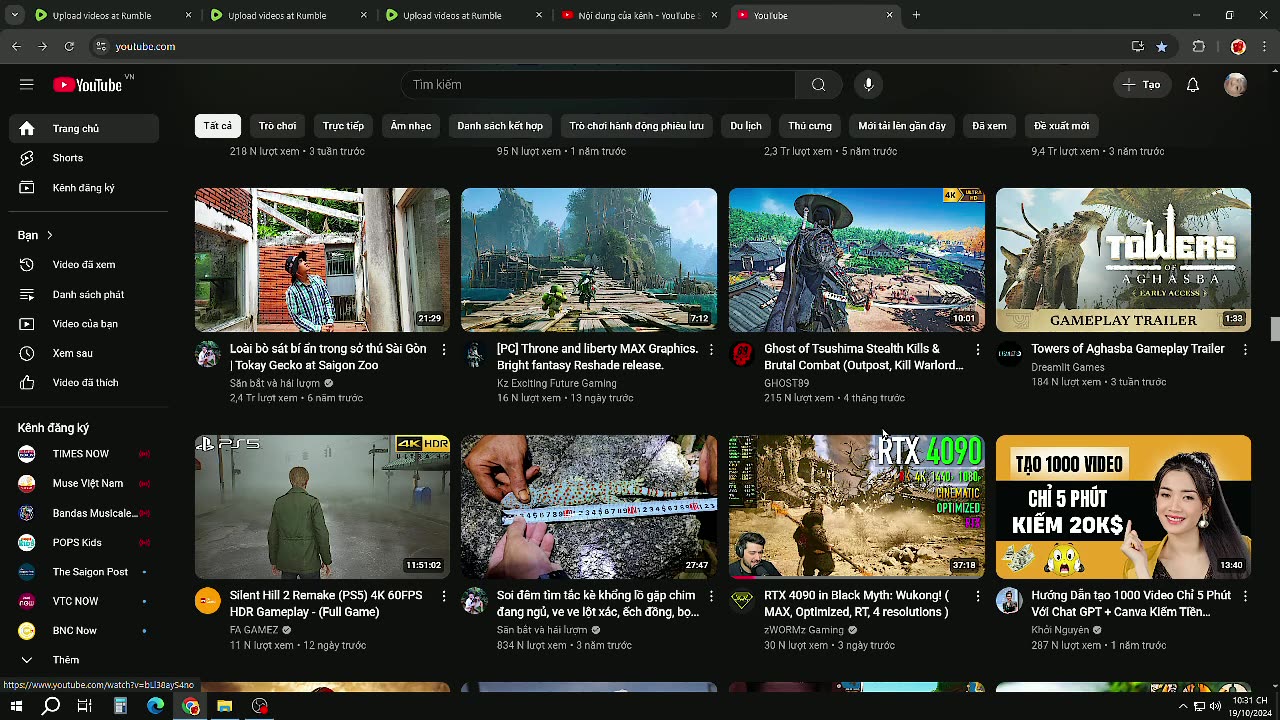Open Tokay Gecko Saigon Zoo thumbnail

pos(322,260)
